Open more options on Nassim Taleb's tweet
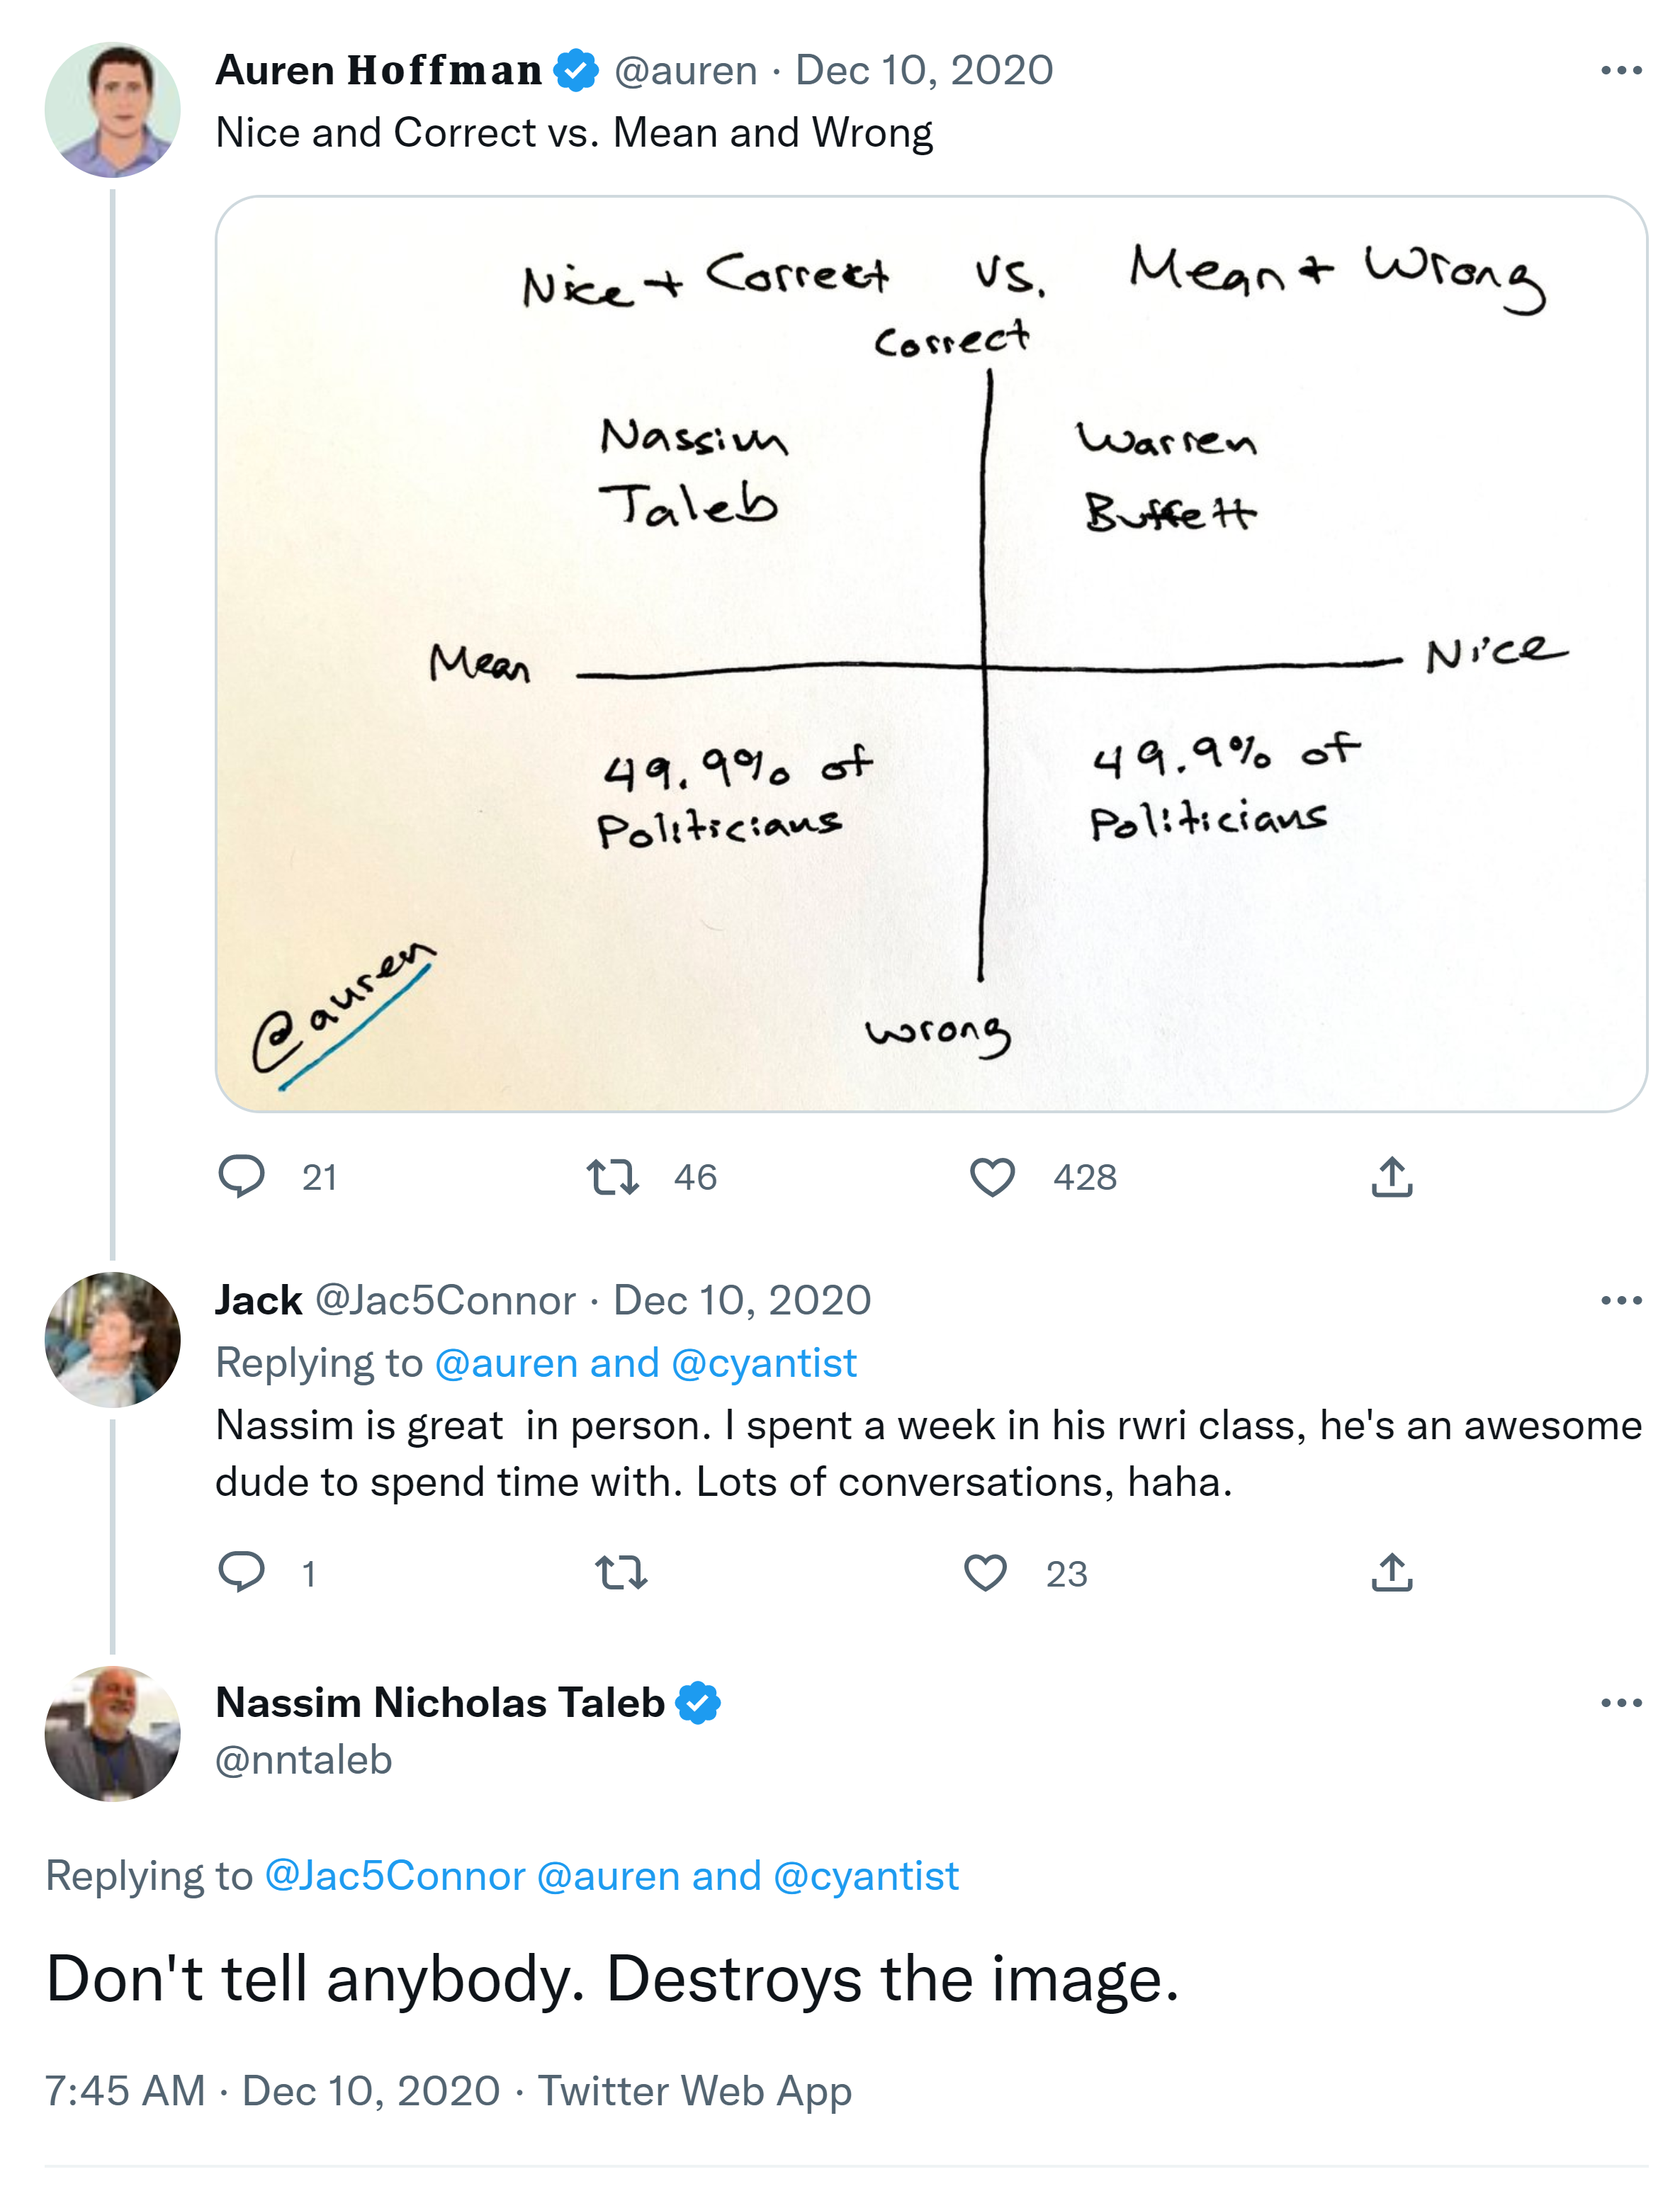1680x2196 pixels. (x=1620, y=1702)
